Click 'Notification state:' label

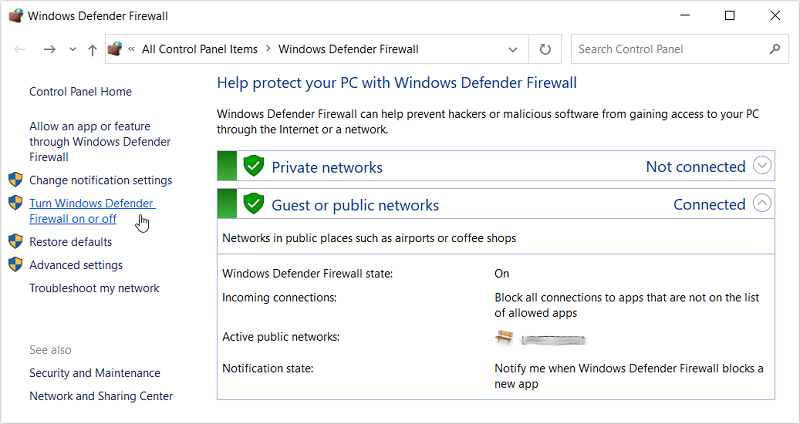[x=268, y=368]
